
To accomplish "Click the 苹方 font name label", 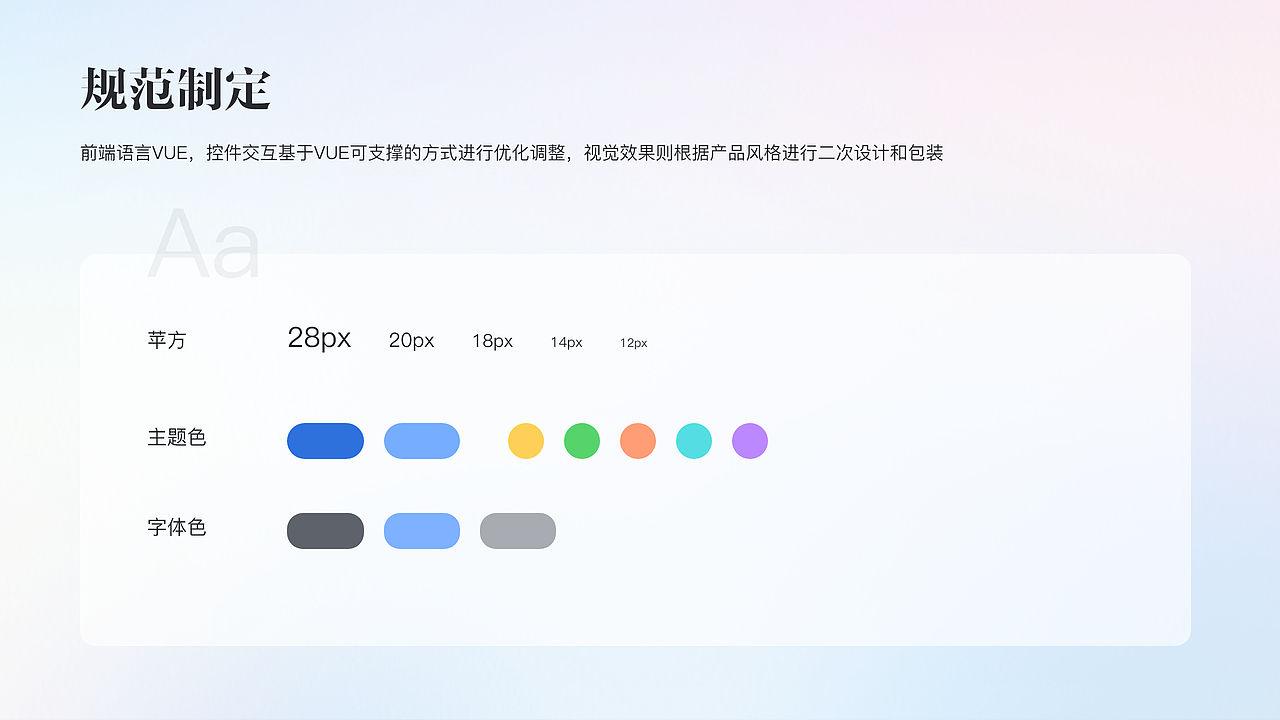I will coord(167,340).
